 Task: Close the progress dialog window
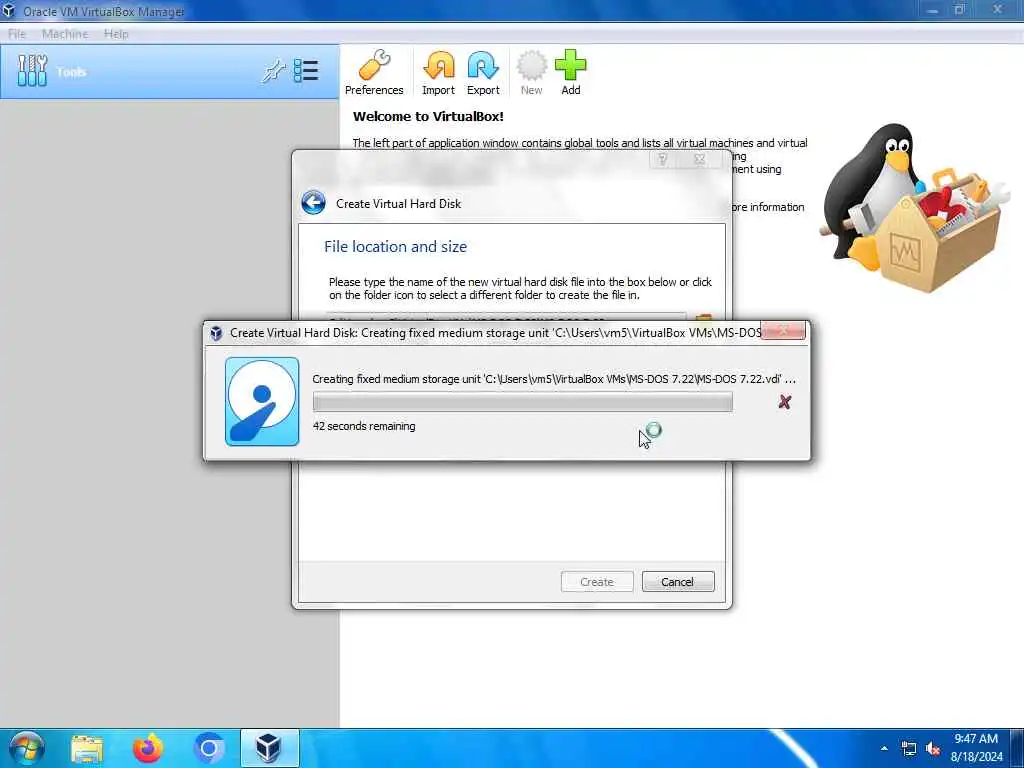click(x=783, y=331)
